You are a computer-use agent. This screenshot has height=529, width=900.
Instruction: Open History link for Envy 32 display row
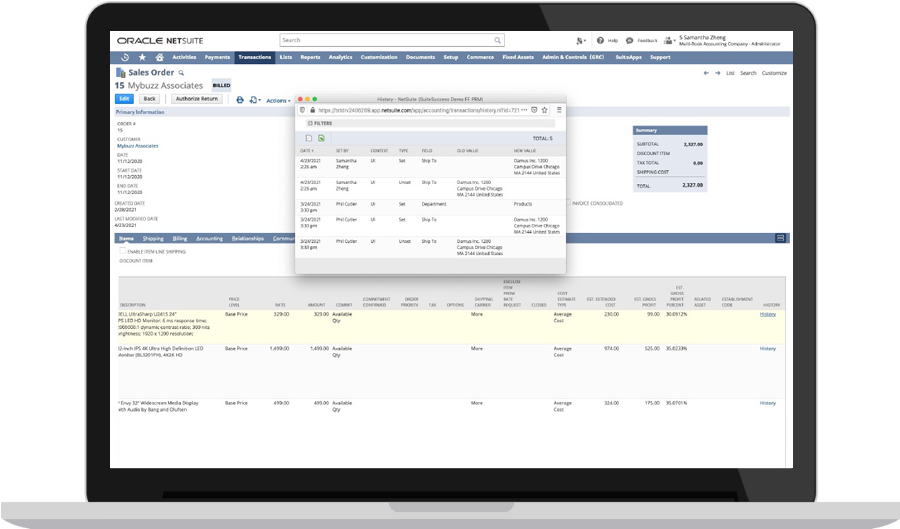pyautogui.click(x=767, y=403)
